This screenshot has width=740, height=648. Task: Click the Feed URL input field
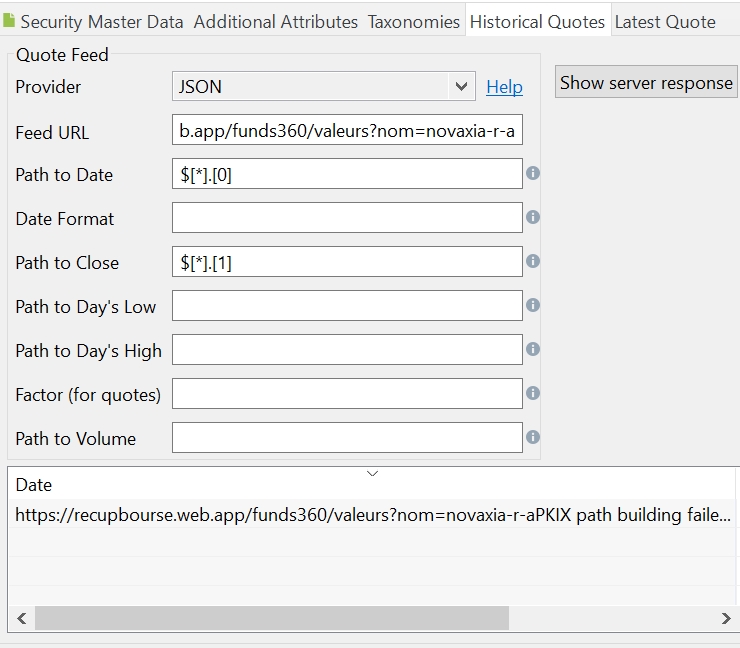(347, 131)
